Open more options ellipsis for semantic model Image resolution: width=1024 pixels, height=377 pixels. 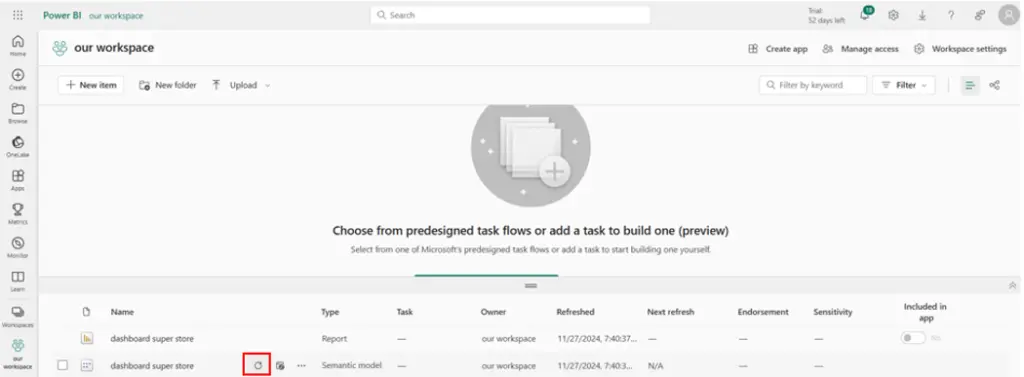click(x=301, y=365)
